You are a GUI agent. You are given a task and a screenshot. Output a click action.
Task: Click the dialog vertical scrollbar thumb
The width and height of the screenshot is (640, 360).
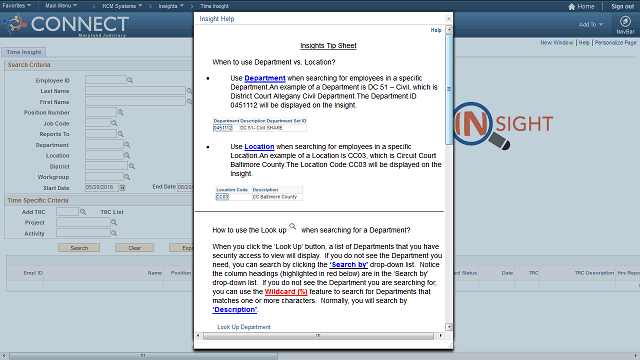click(449, 89)
